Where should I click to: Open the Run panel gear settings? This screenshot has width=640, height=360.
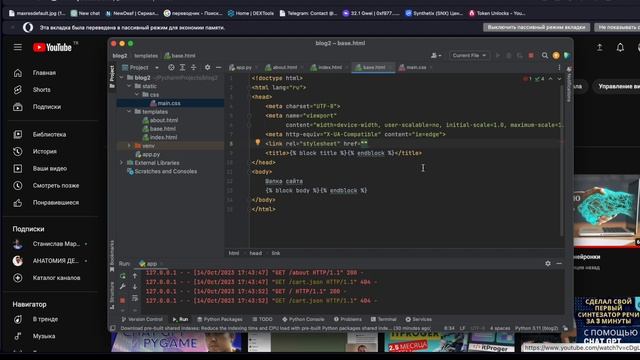548,264
